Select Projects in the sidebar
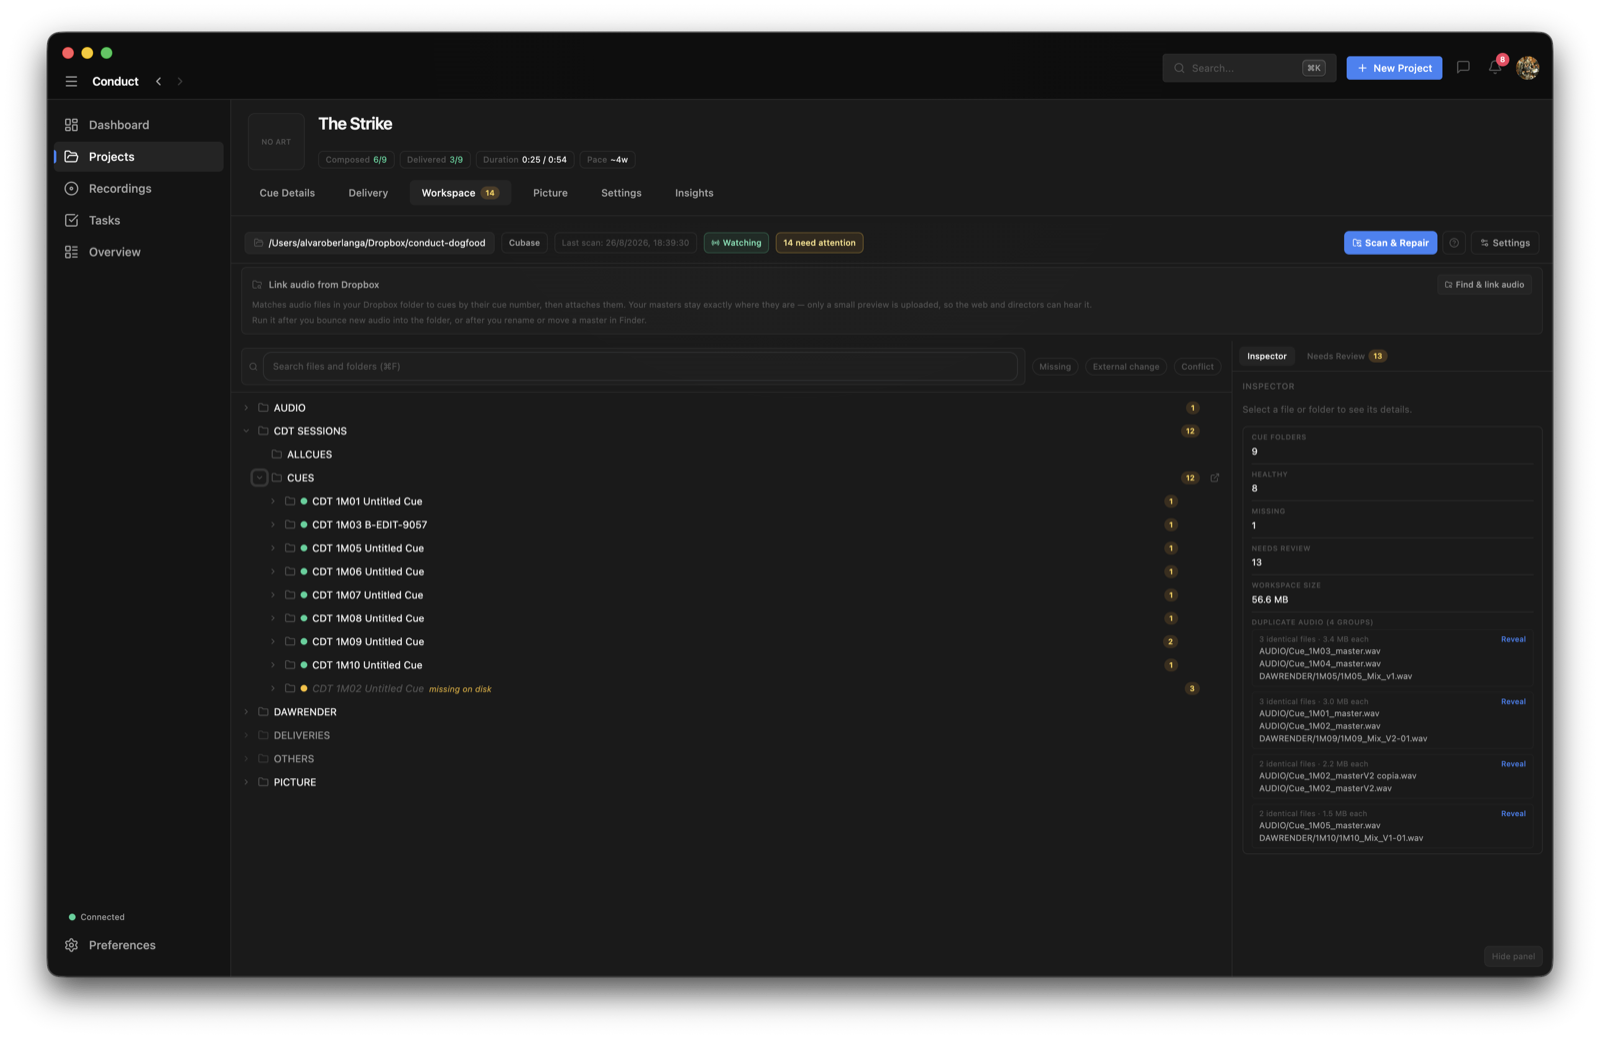Viewport: 1600px width, 1039px height. (138, 157)
